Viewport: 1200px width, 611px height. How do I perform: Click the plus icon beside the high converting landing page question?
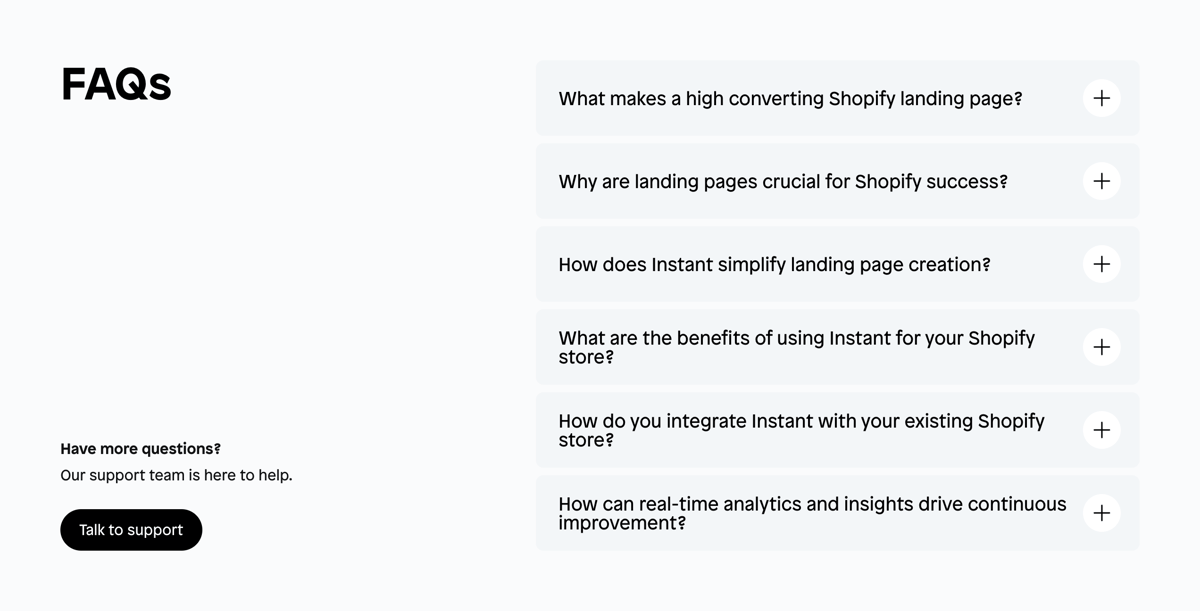coord(1101,98)
